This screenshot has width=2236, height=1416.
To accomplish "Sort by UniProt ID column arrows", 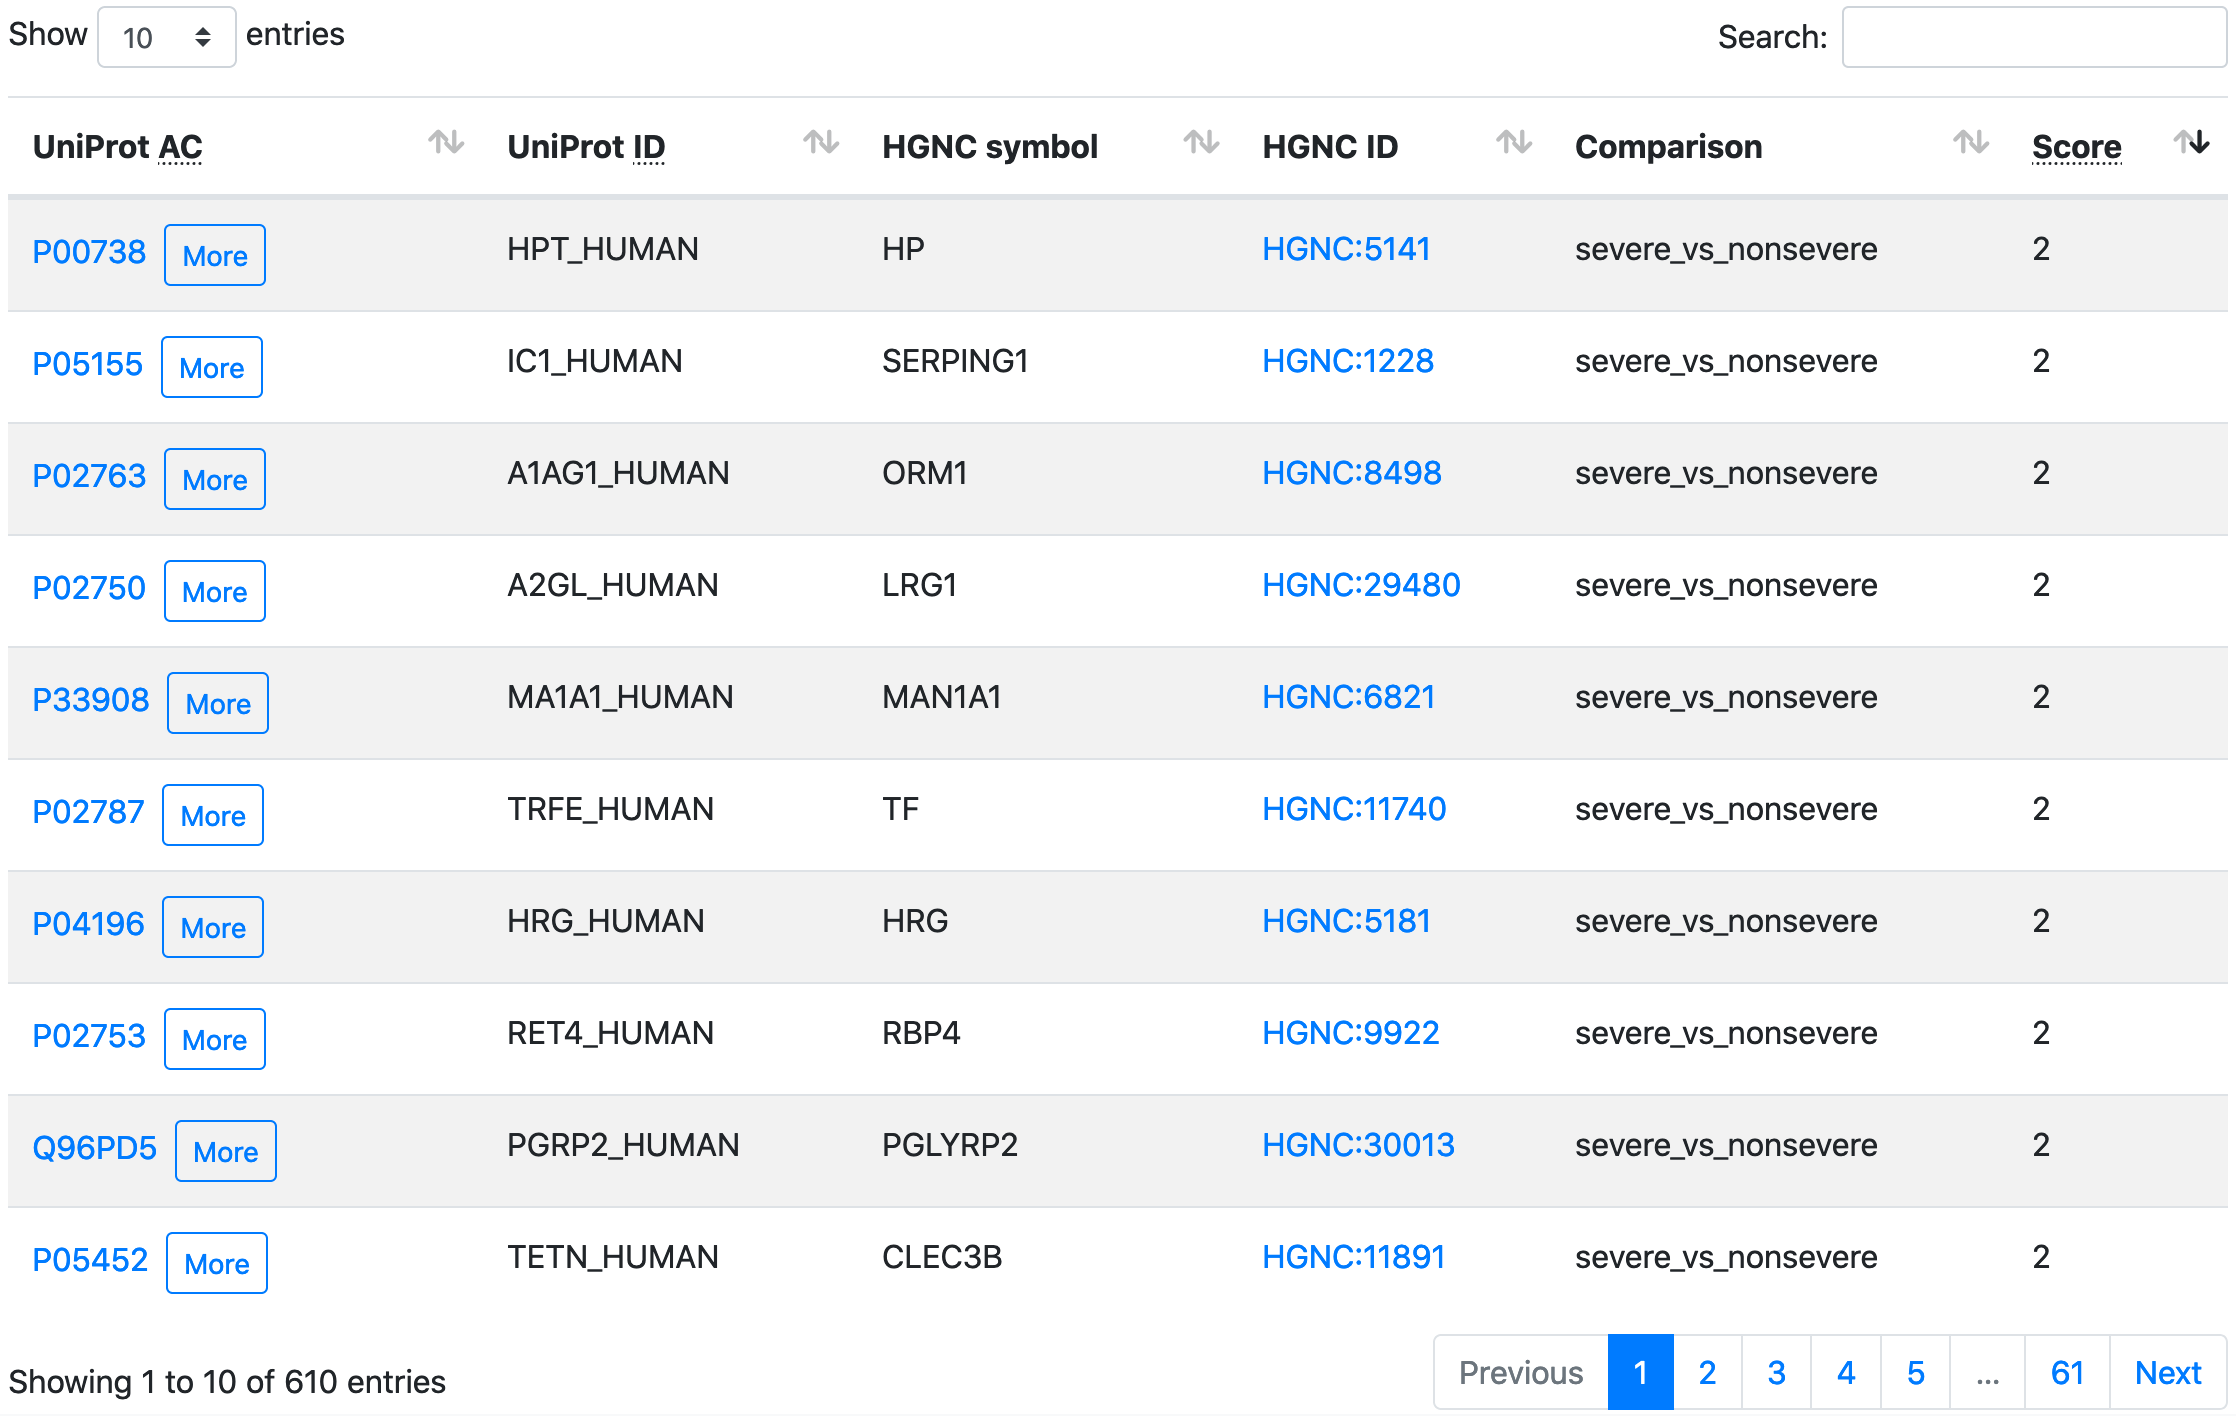I will [821, 143].
